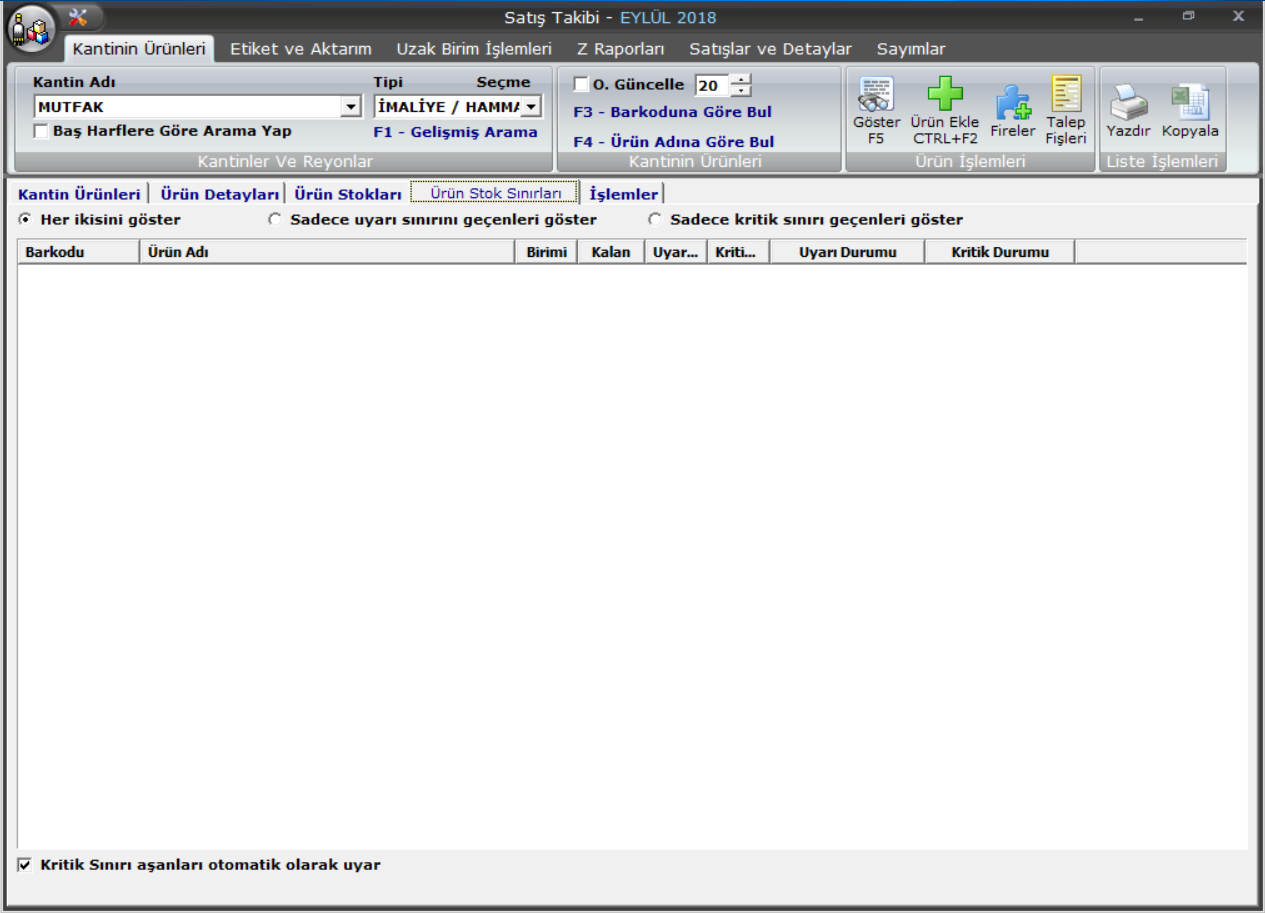Open Talep Fişleri notepad icon
1265x913 pixels.
point(1066,94)
